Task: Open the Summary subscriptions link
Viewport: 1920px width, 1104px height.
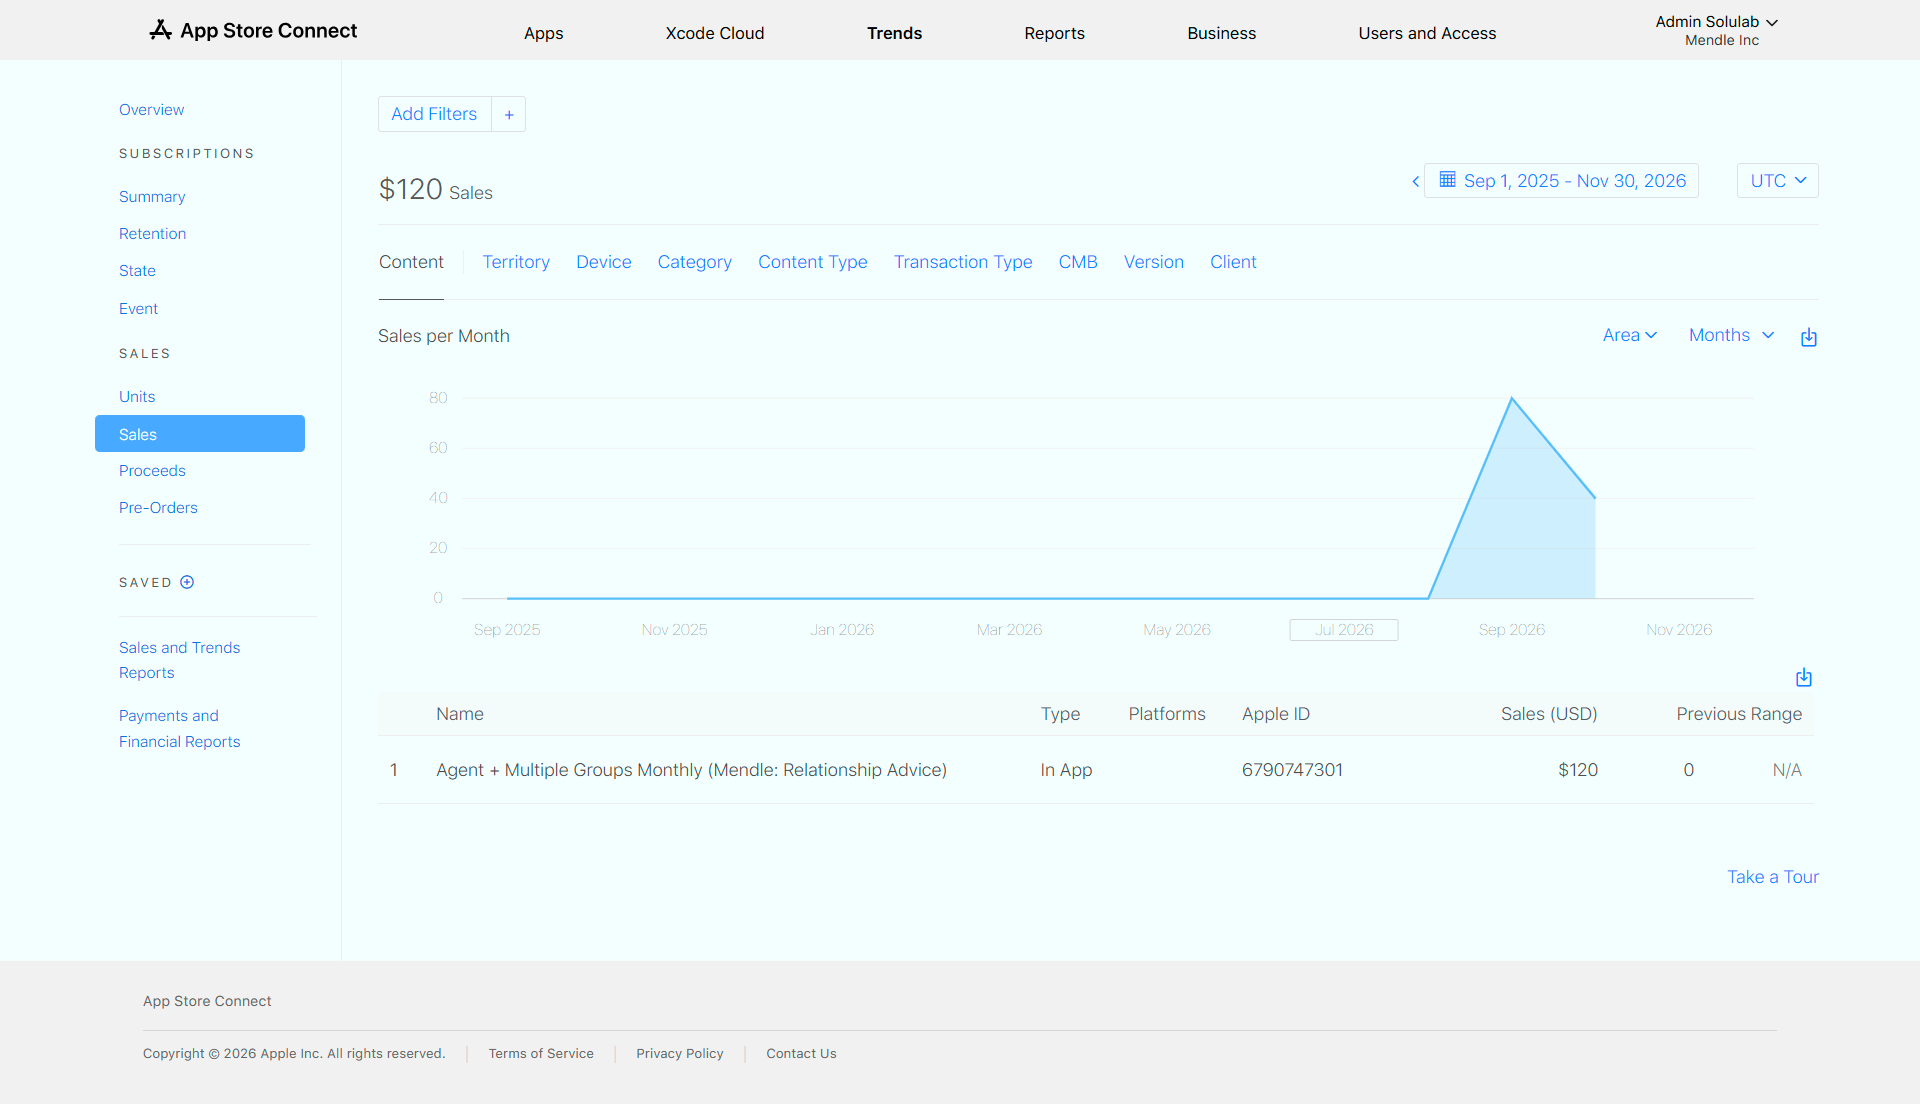Action: click(x=152, y=197)
